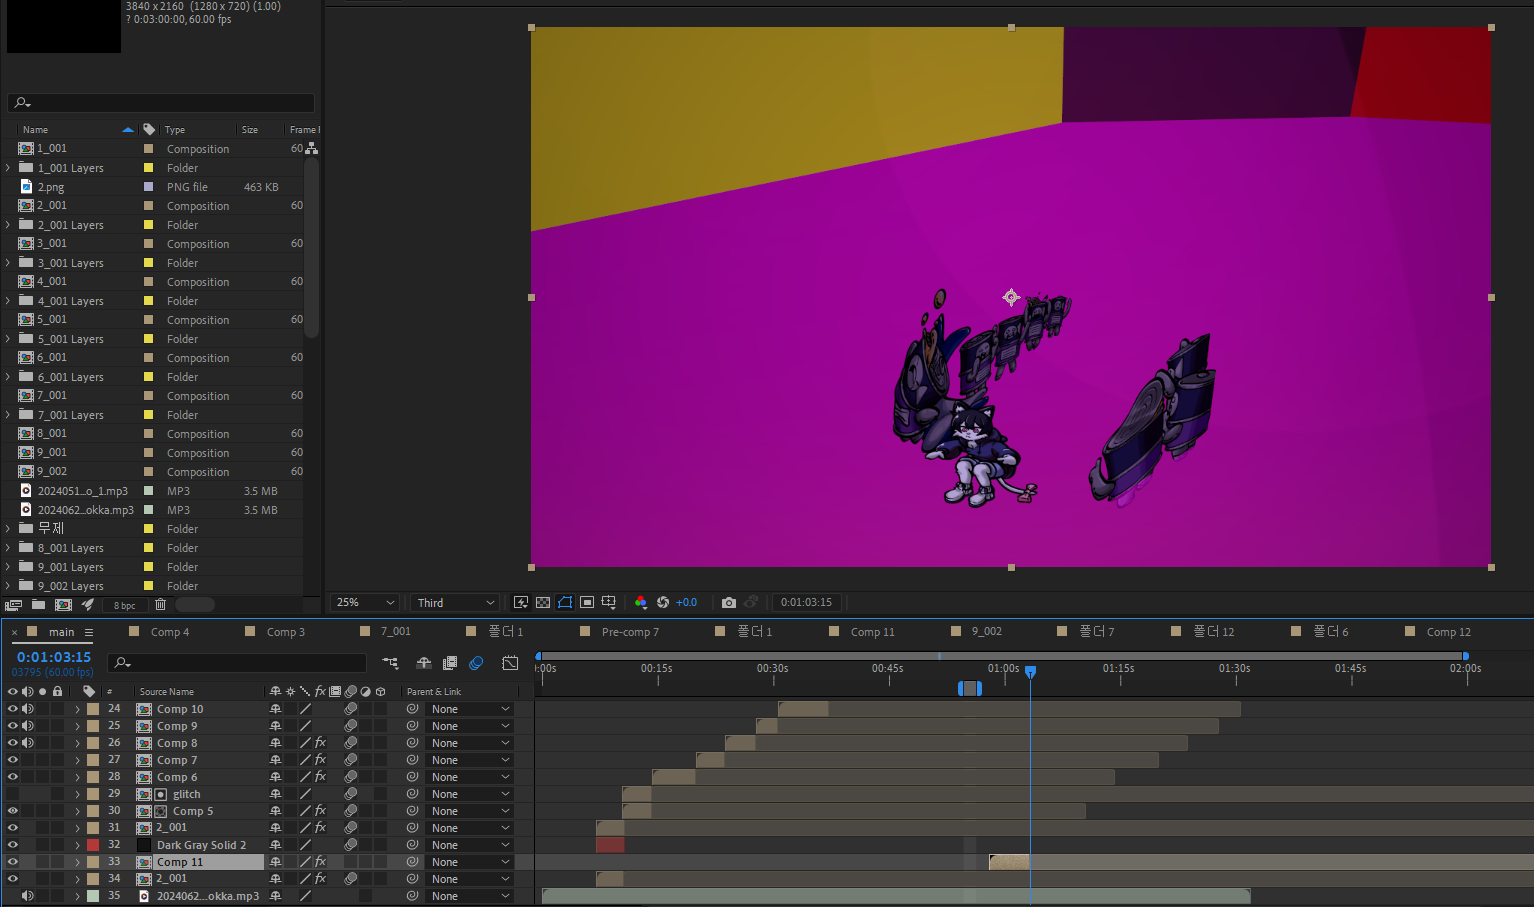Mute audio of Comp 9 layer
This screenshot has height=907, width=1534.
[x=28, y=726]
